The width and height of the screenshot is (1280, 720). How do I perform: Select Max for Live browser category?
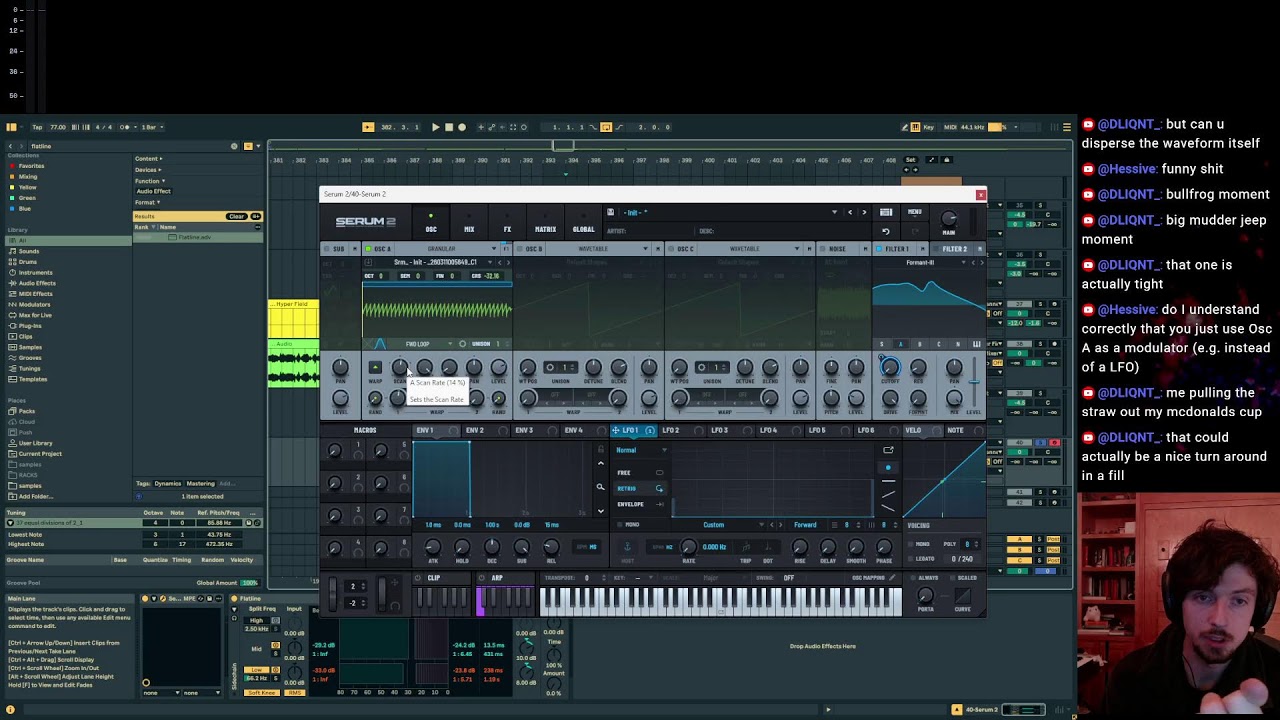[x=35, y=315]
